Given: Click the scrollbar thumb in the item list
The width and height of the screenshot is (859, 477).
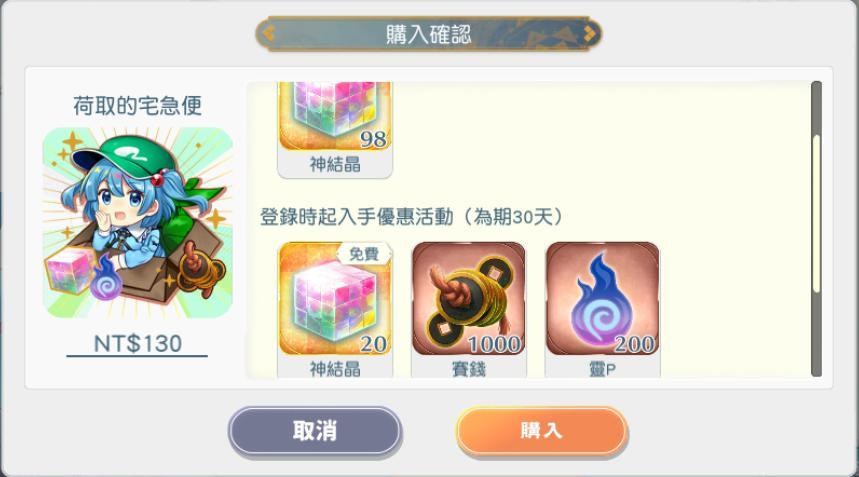Looking at the screenshot, I should coord(816,214).
